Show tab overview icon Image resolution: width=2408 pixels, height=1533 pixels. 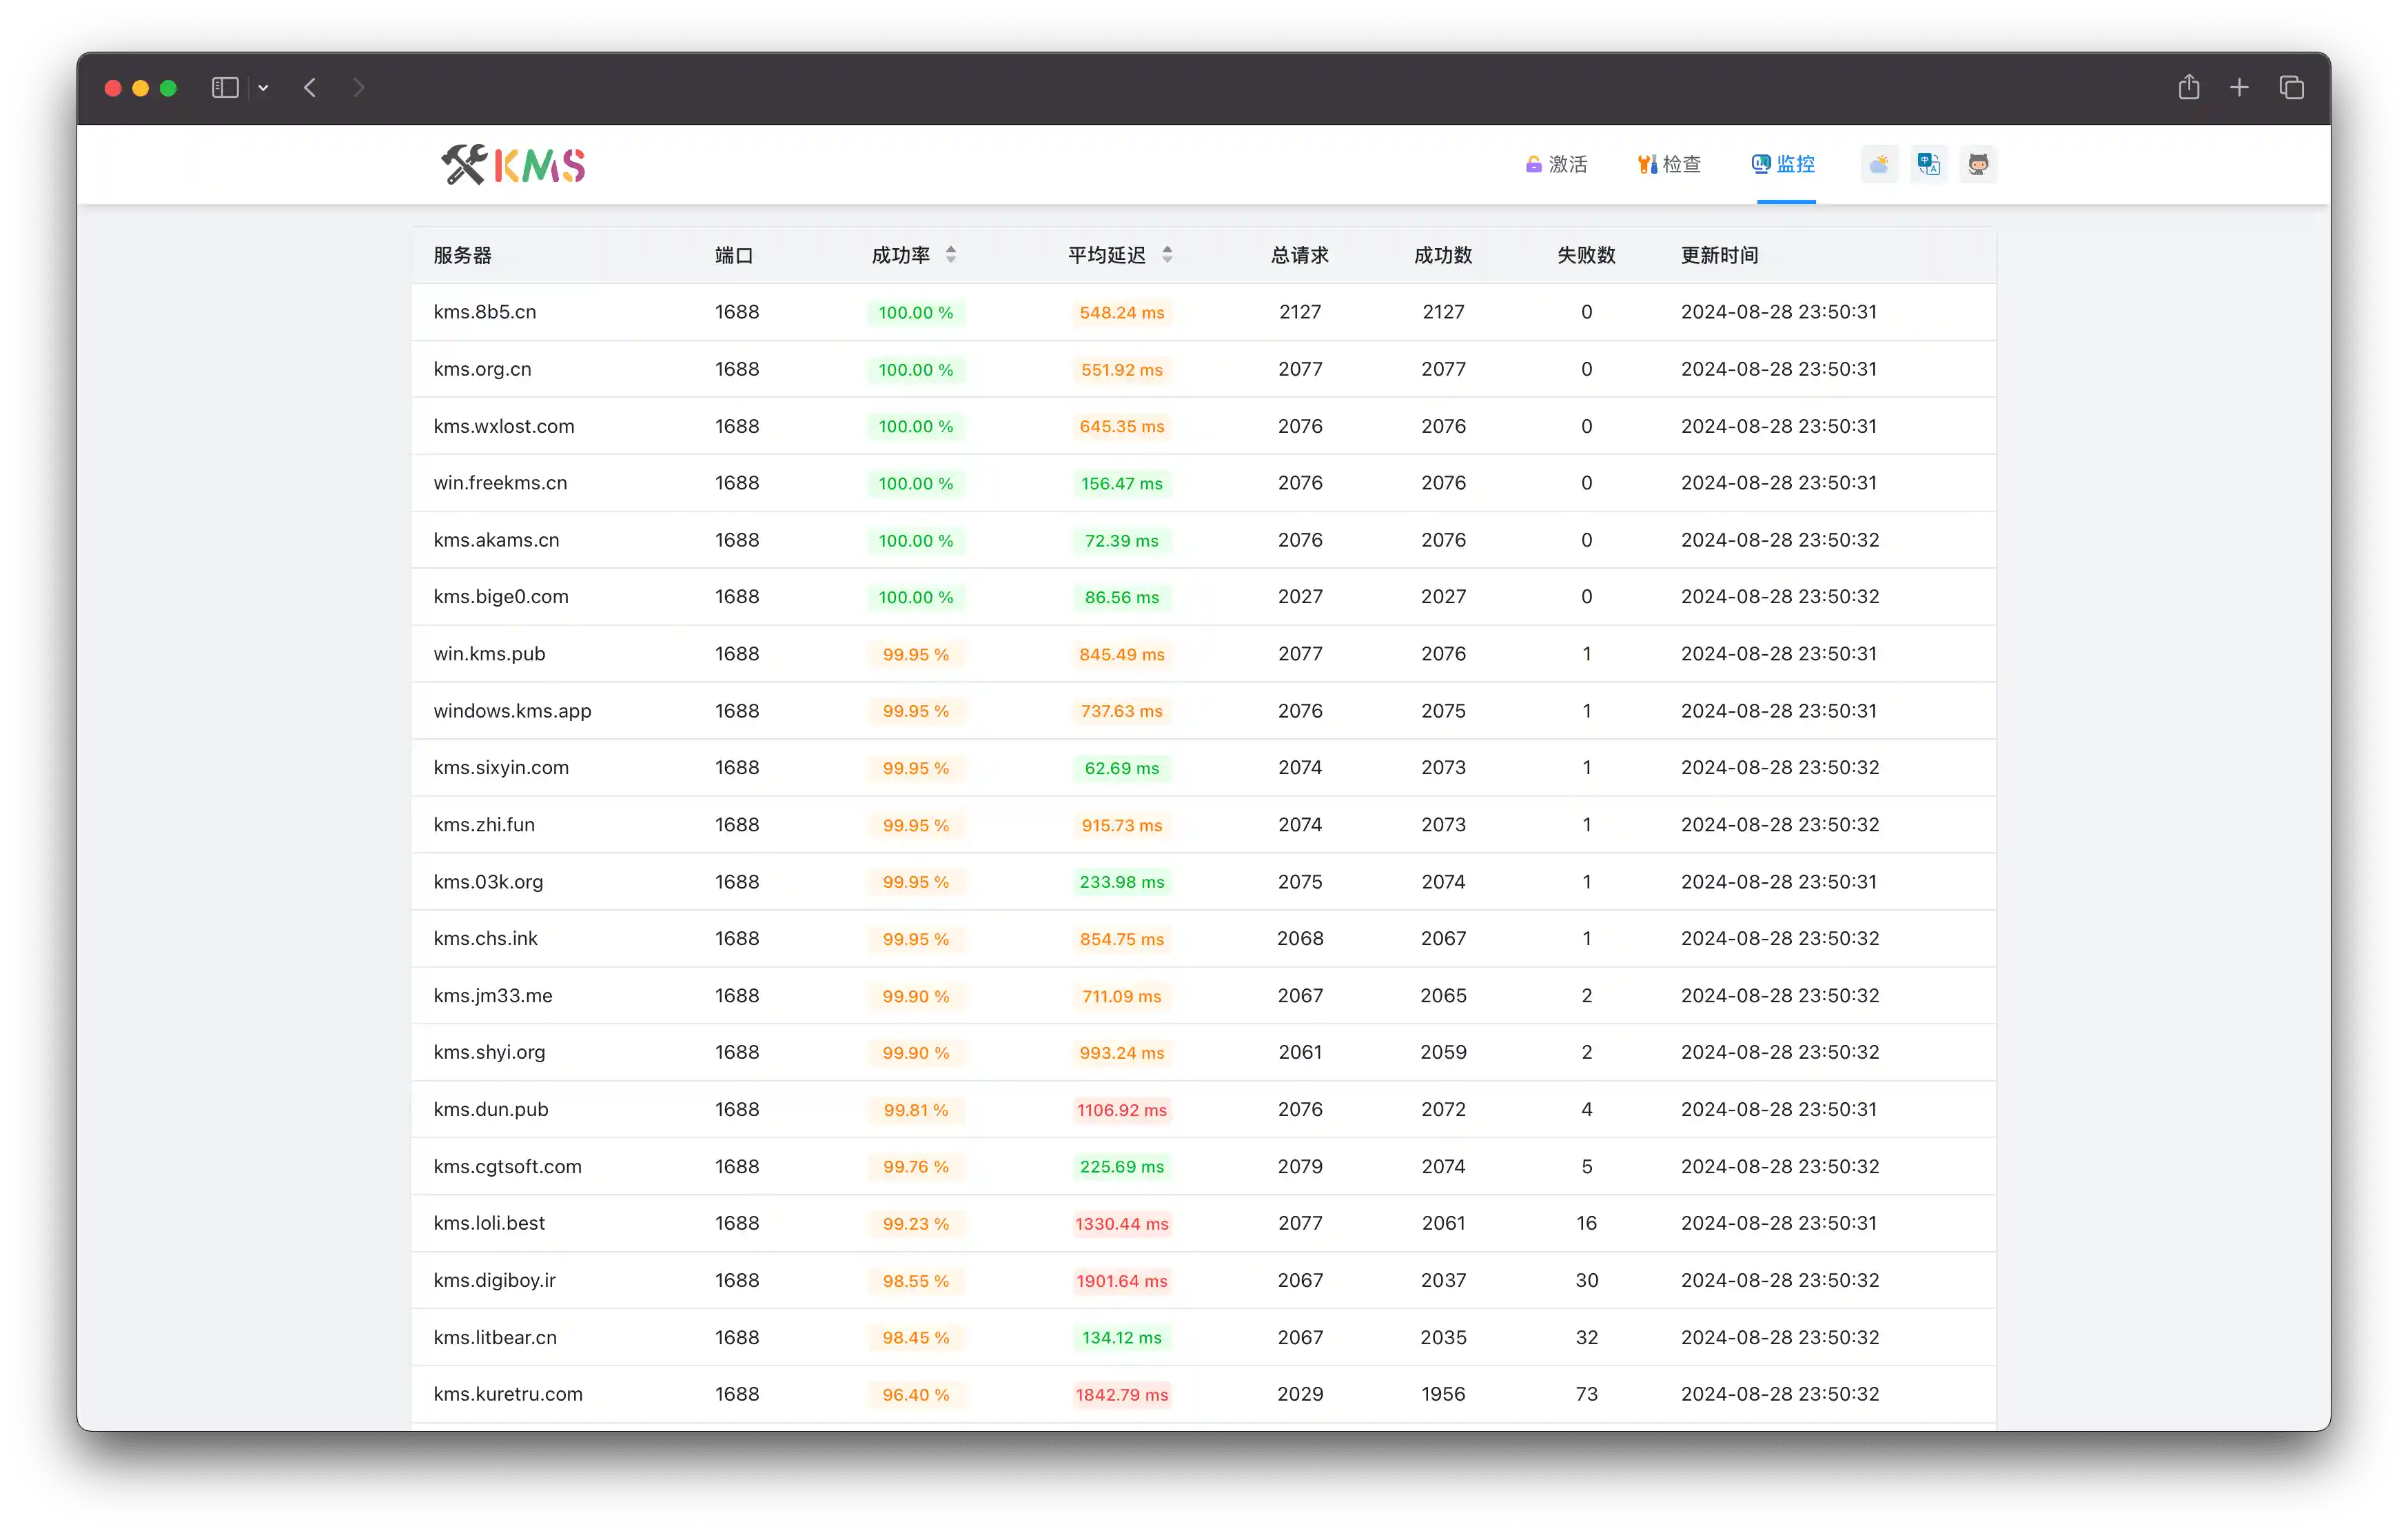(2291, 88)
